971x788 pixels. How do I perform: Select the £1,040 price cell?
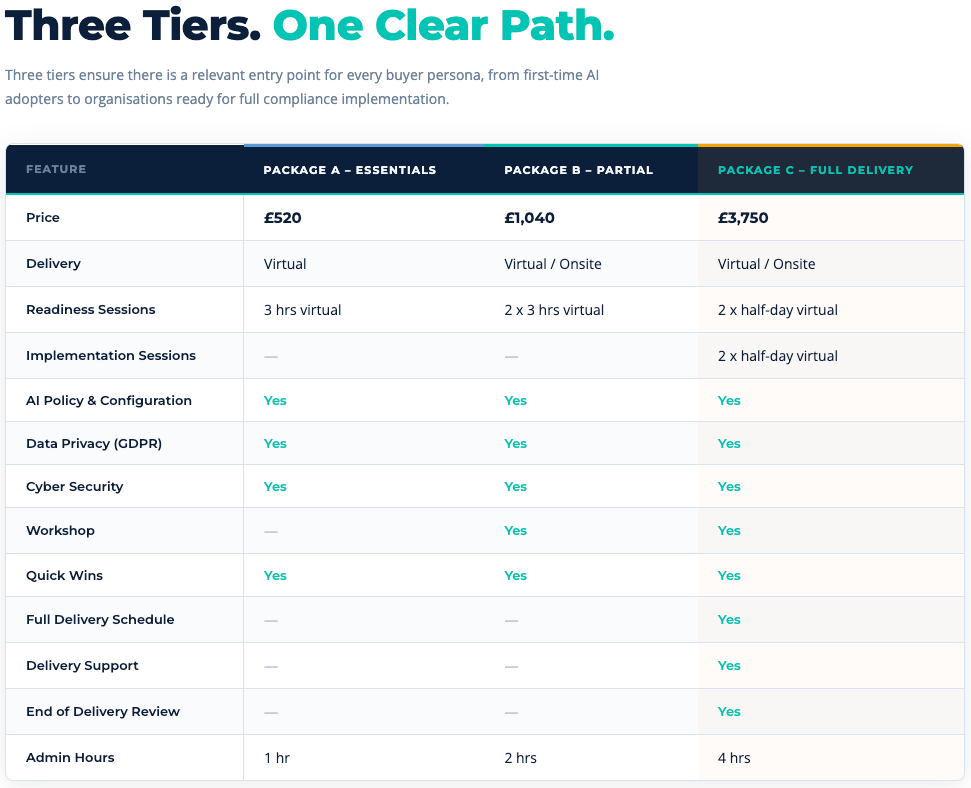[529, 218]
